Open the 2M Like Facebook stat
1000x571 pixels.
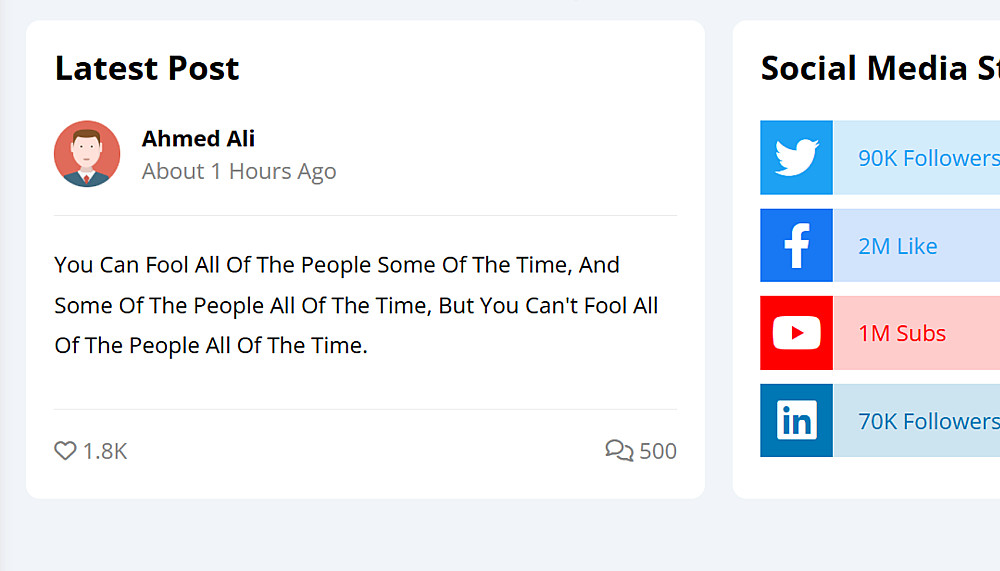coord(898,246)
